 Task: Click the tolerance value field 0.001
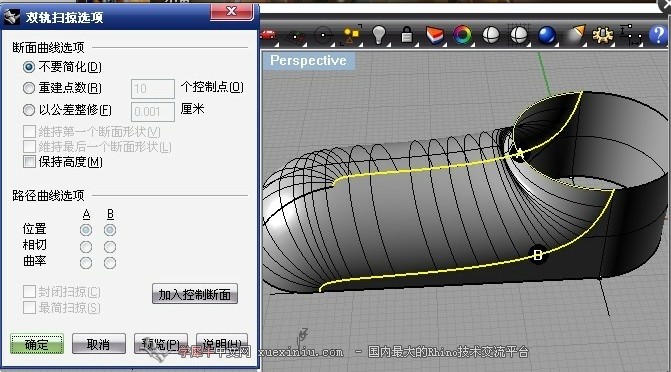coord(153,112)
